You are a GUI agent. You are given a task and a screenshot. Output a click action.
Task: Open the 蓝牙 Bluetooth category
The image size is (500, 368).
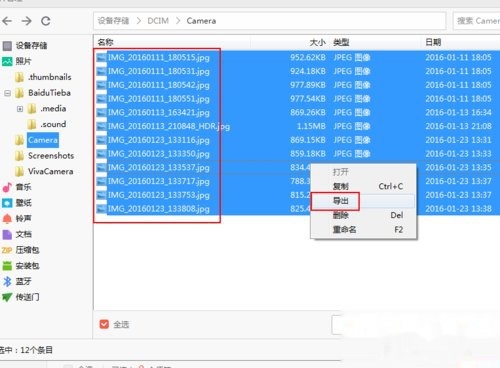[17, 281]
